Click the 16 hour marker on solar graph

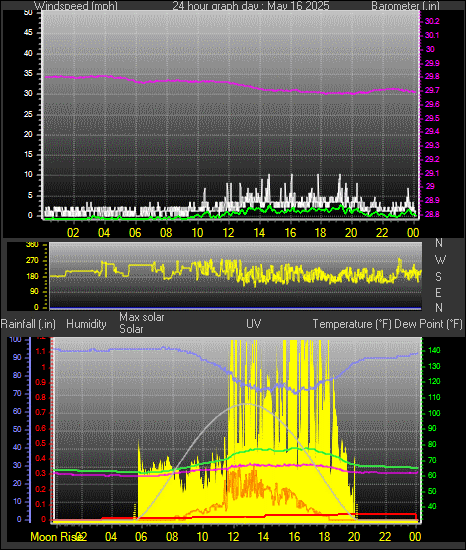tap(294, 537)
